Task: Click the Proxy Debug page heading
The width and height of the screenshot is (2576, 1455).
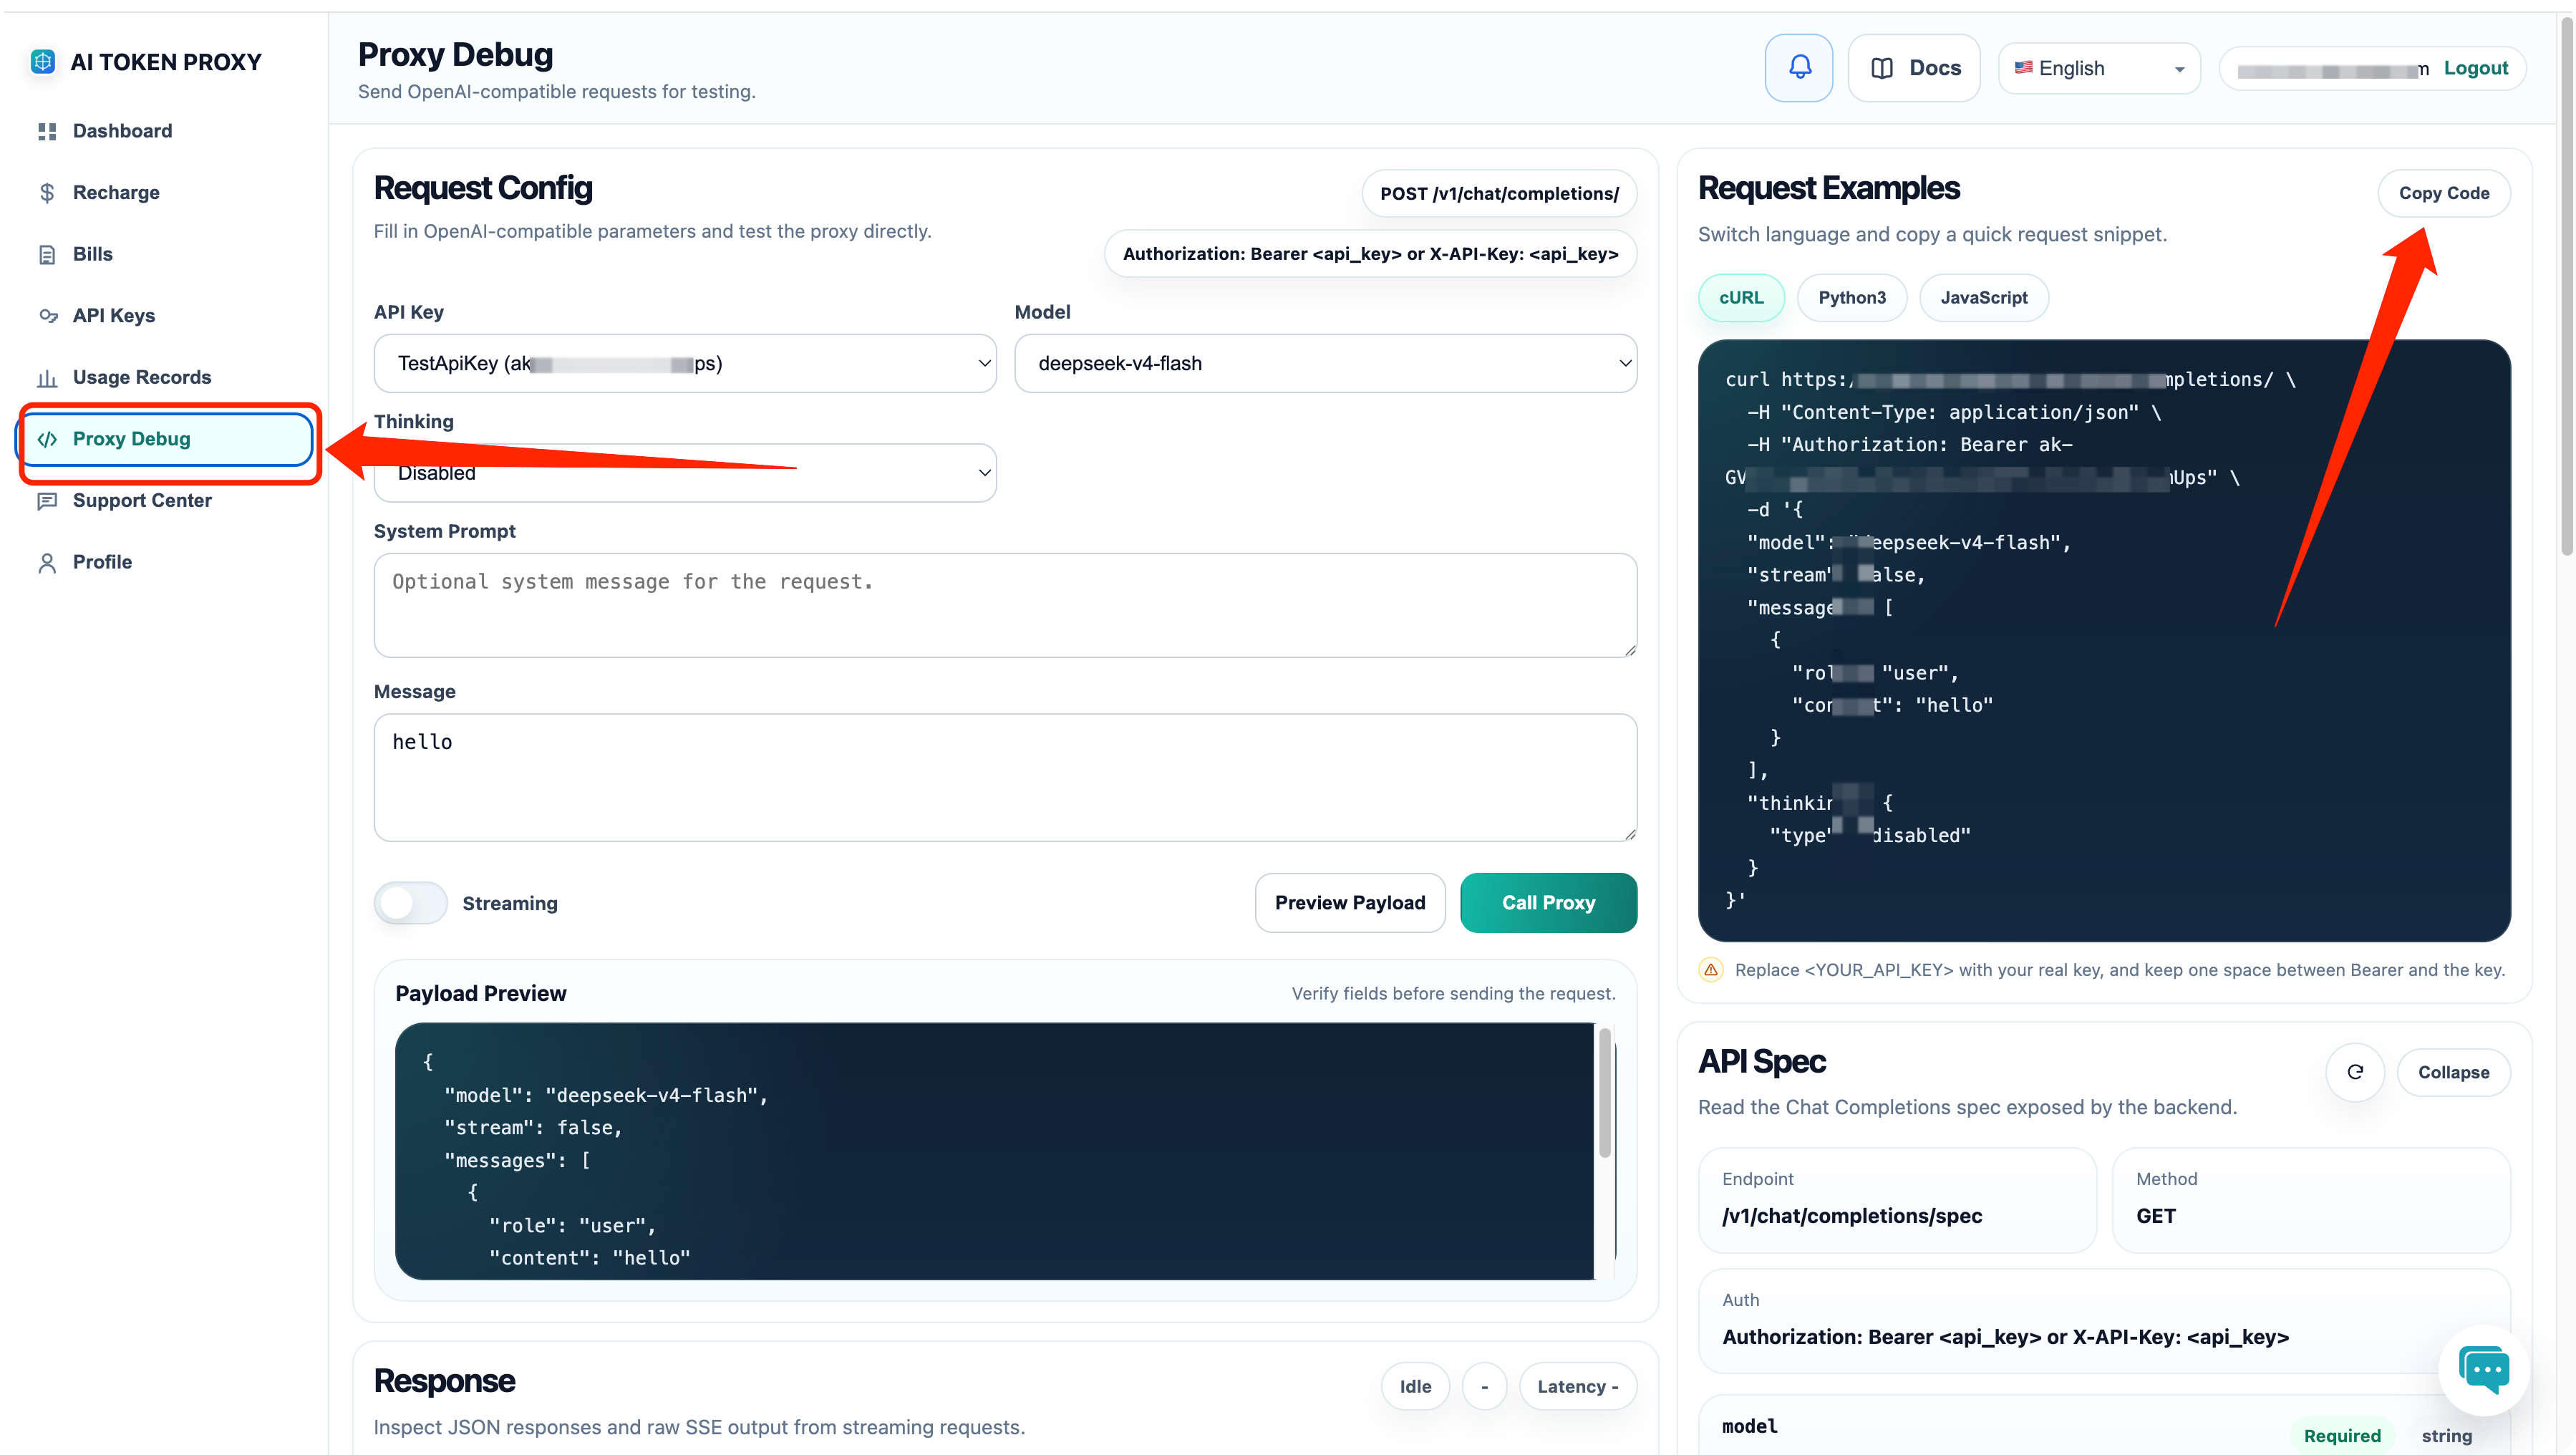Action: 455,54
